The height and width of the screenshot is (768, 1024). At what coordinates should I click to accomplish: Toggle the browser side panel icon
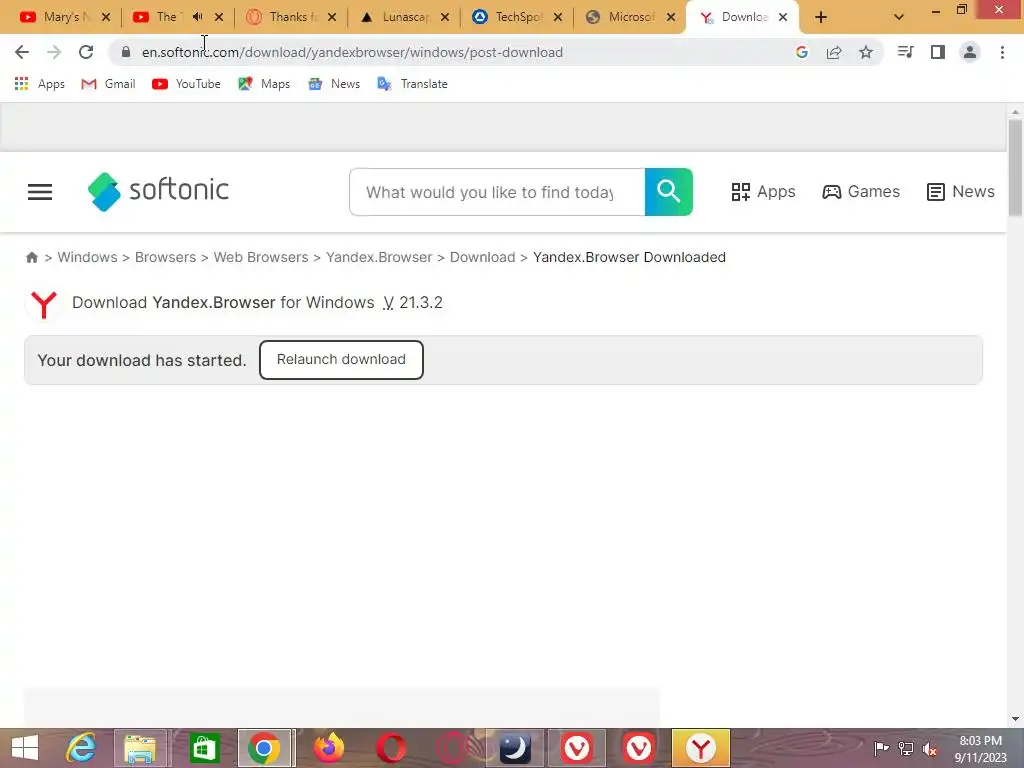(938, 52)
